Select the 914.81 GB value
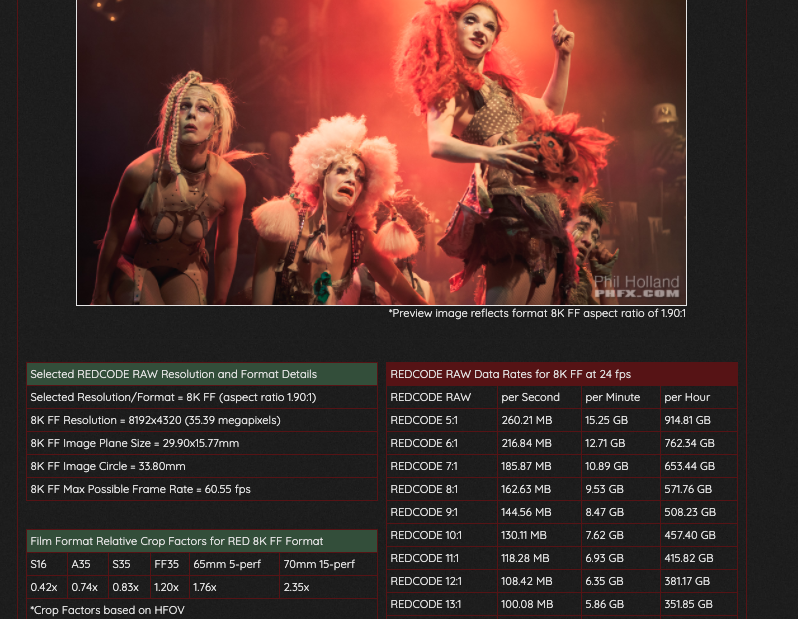The width and height of the screenshot is (798, 619). pos(699,420)
